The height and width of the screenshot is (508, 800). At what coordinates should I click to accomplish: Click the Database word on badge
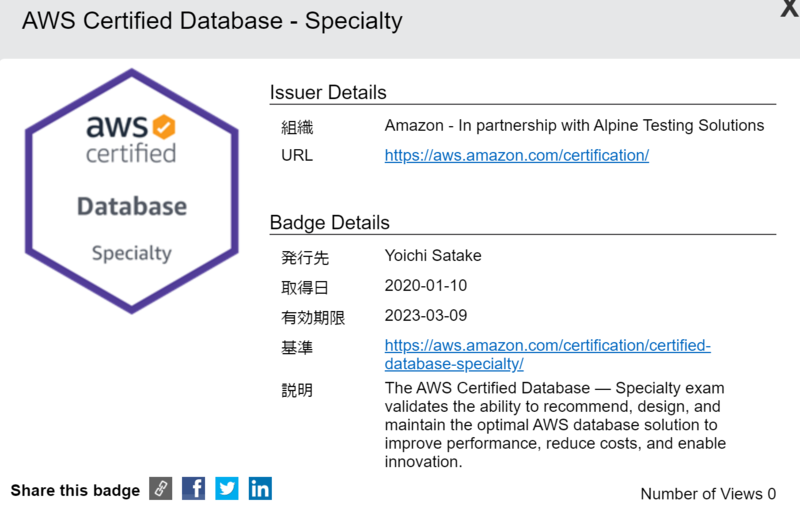(132, 206)
